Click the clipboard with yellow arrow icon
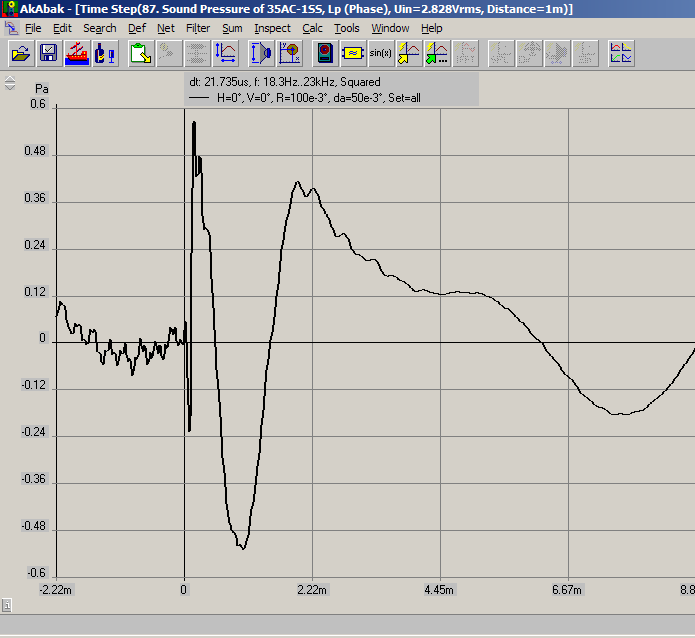The height and width of the screenshot is (638, 695). [141, 53]
